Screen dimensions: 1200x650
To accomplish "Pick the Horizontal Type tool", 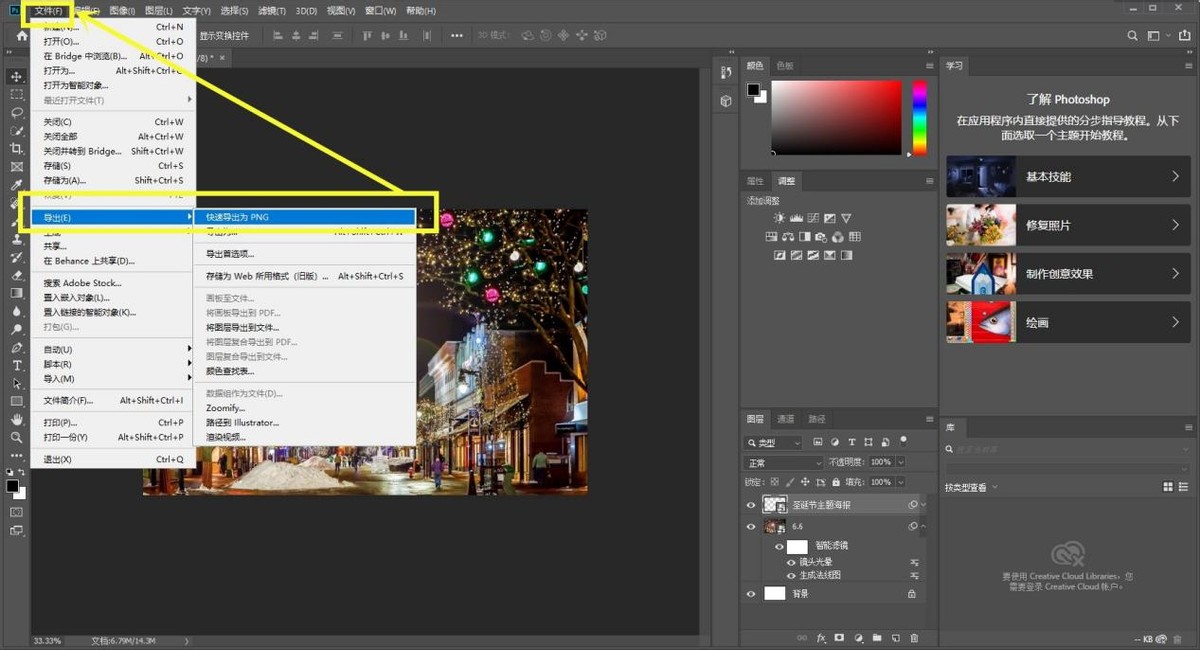I will [17, 366].
